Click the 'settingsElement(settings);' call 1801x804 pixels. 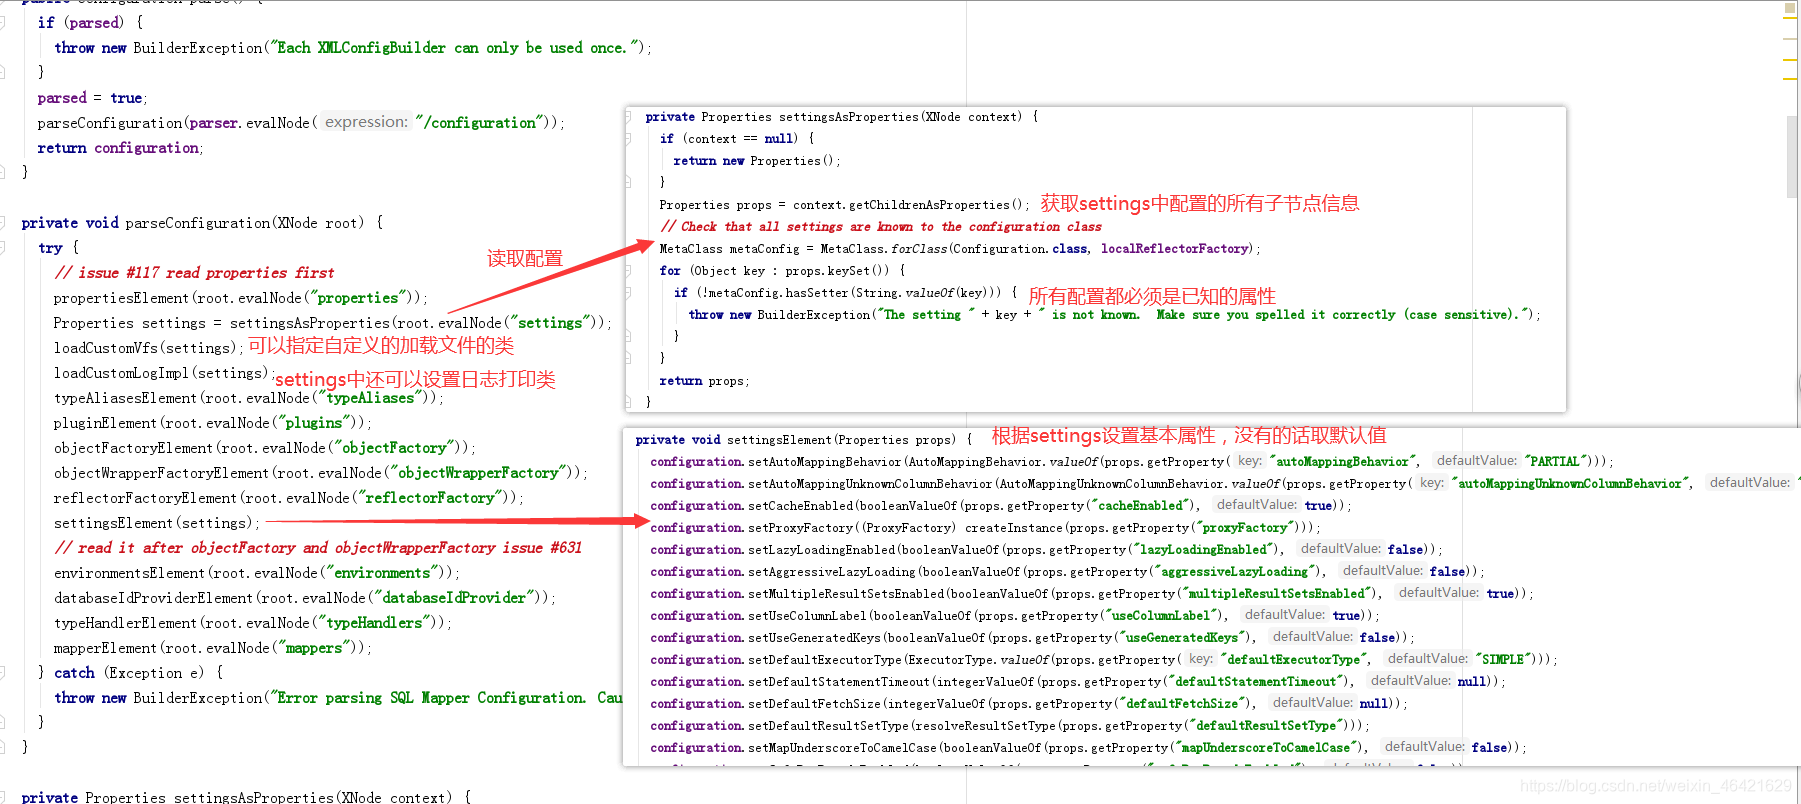coord(156,523)
